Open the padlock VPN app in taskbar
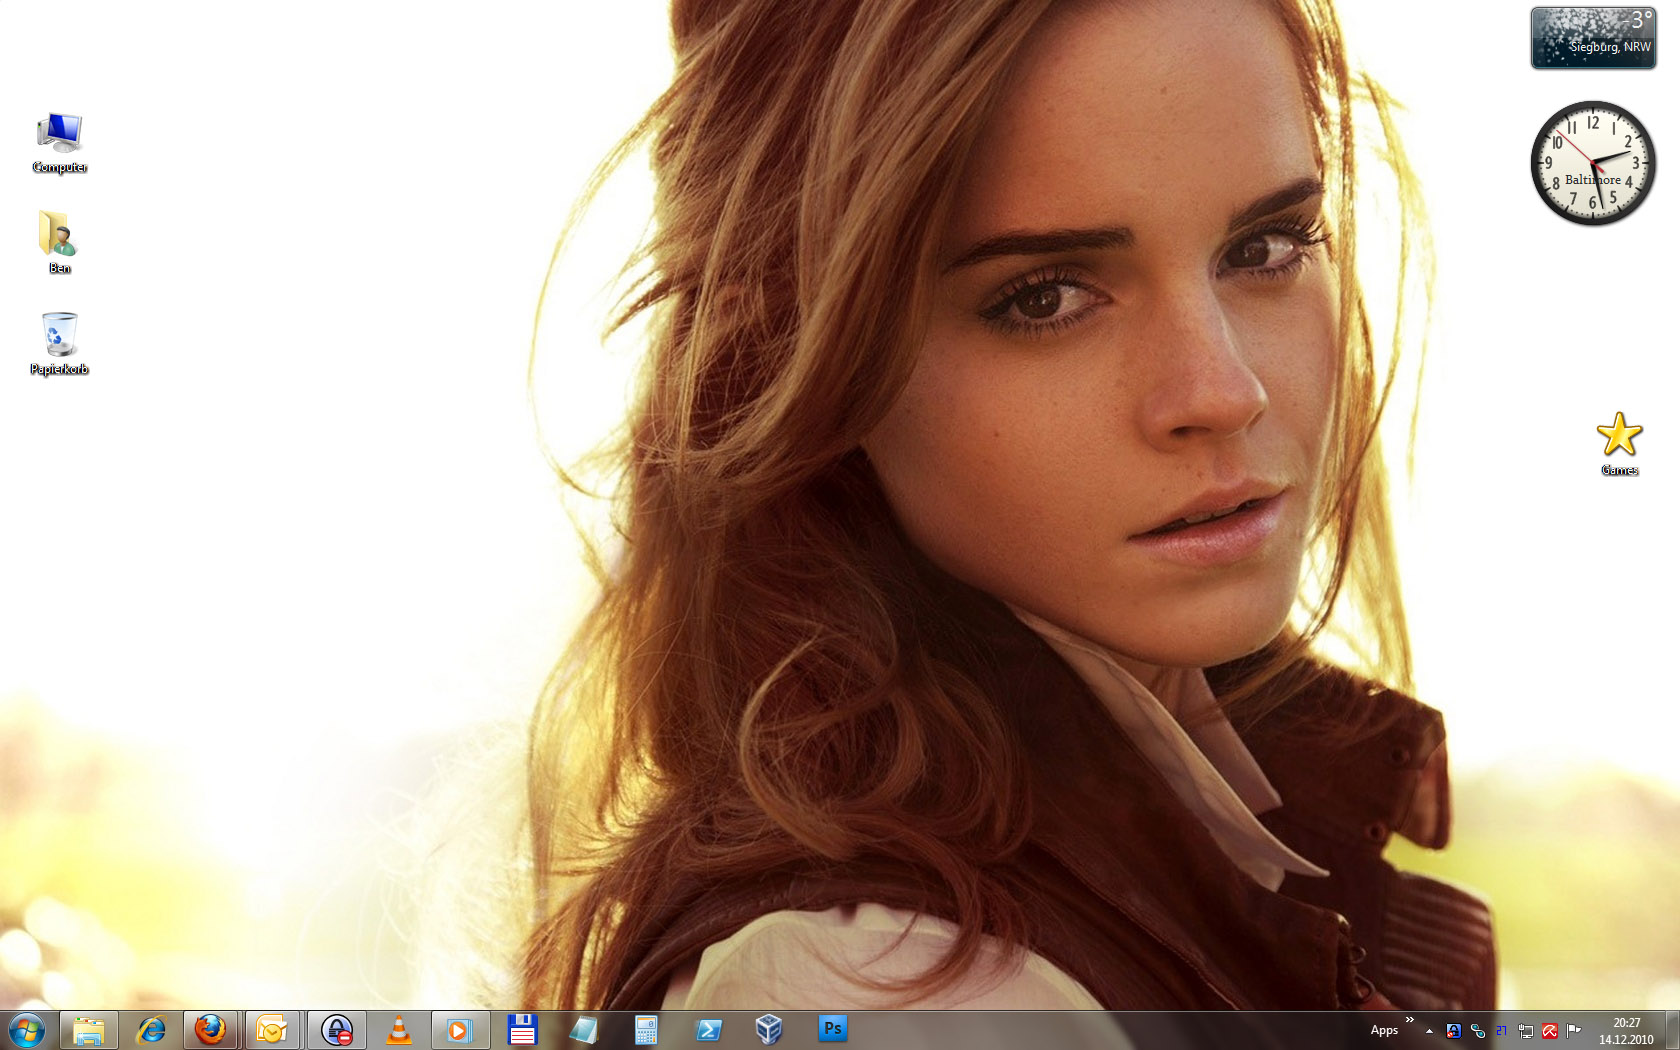 [337, 1030]
